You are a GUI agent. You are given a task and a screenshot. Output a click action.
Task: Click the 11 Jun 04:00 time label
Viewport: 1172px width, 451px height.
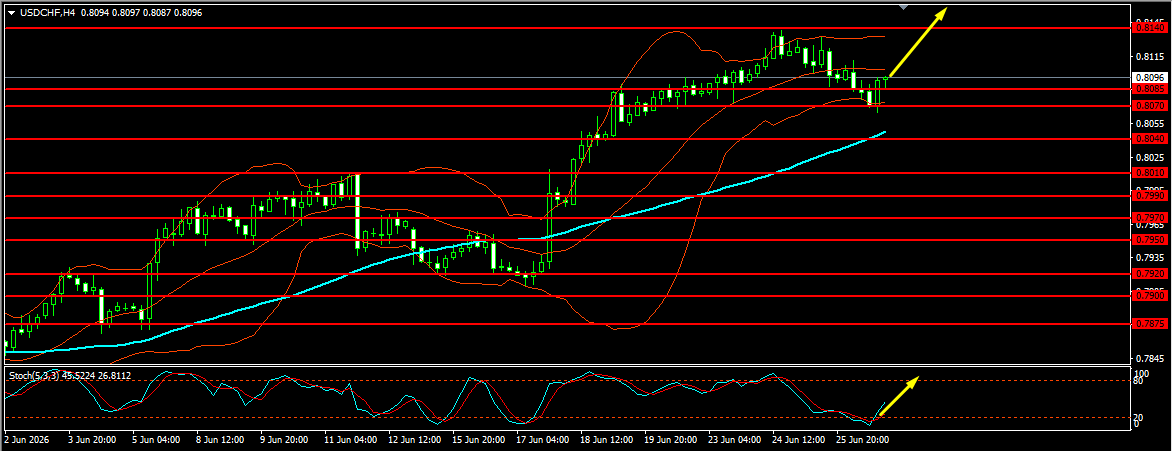[x=350, y=438]
